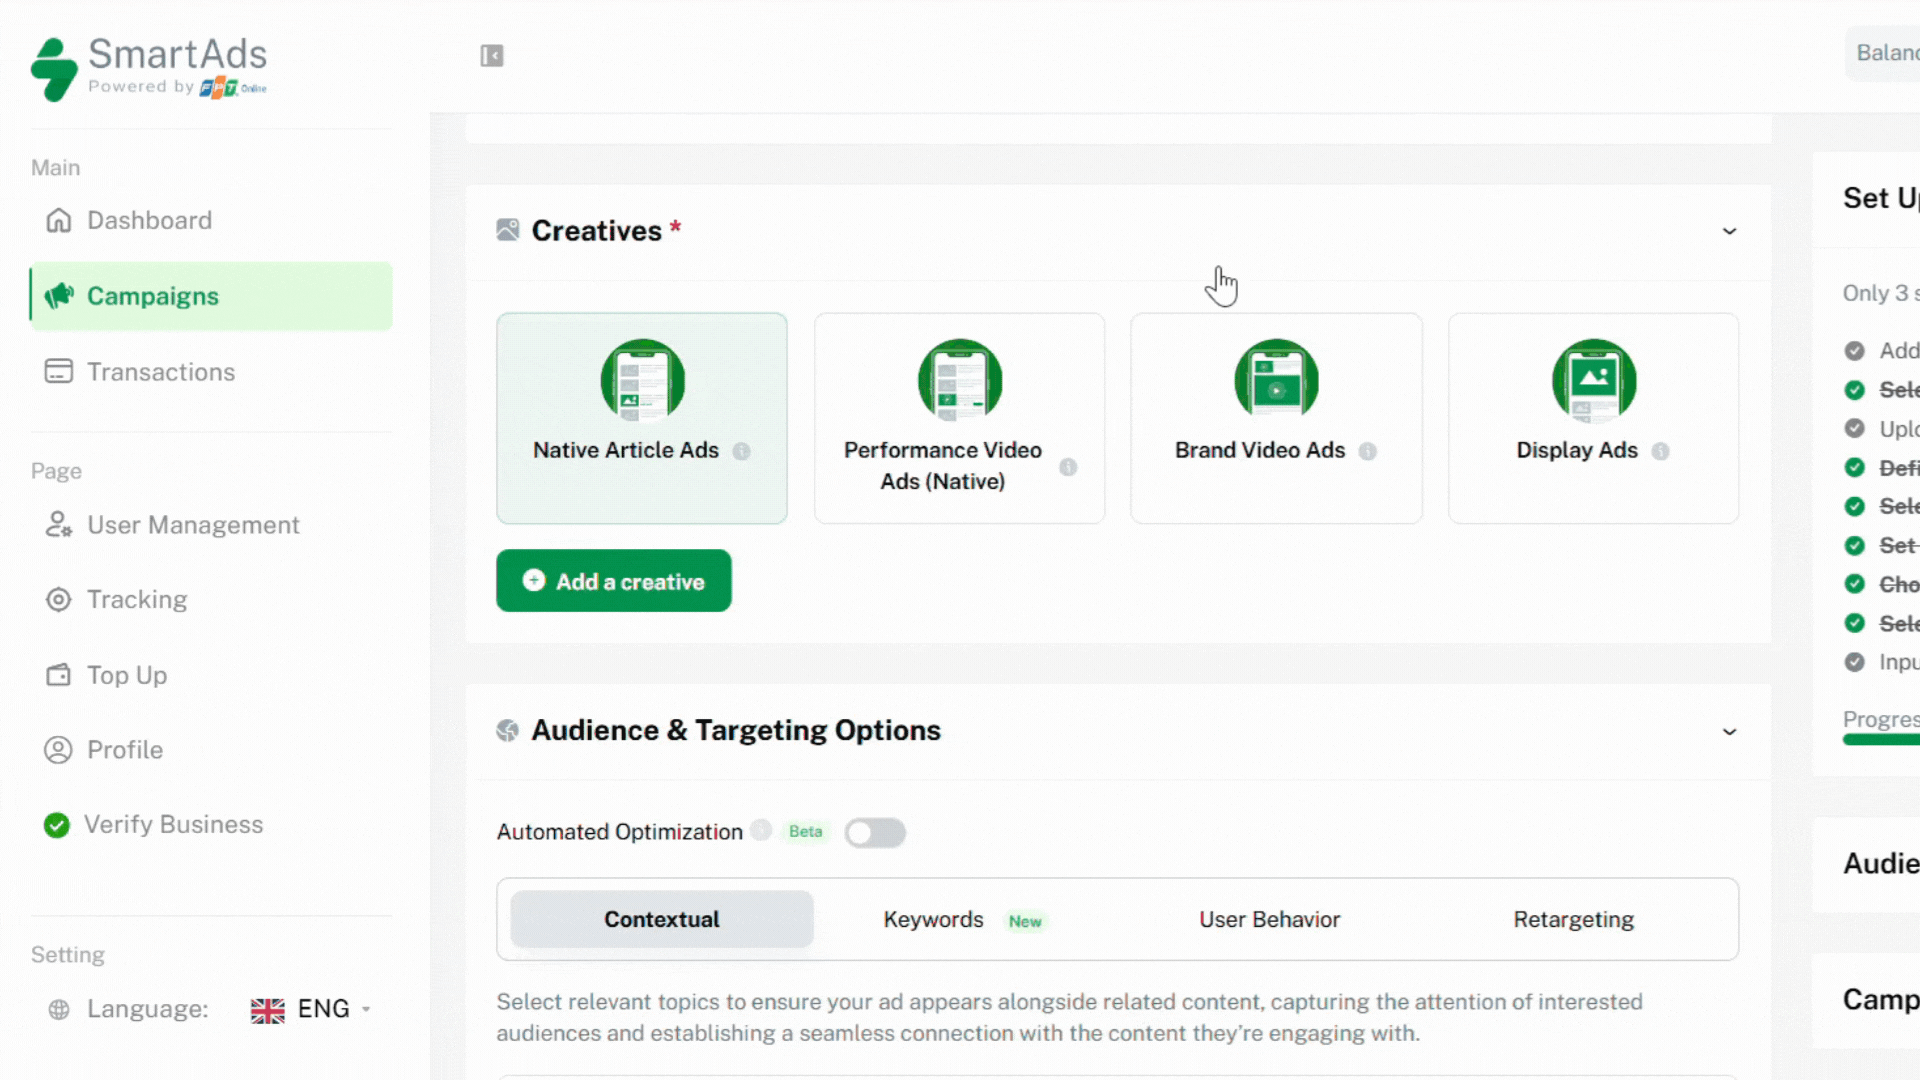Click the info icon beside Display Ads
This screenshot has width=1920, height=1080.
pyautogui.click(x=1661, y=452)
